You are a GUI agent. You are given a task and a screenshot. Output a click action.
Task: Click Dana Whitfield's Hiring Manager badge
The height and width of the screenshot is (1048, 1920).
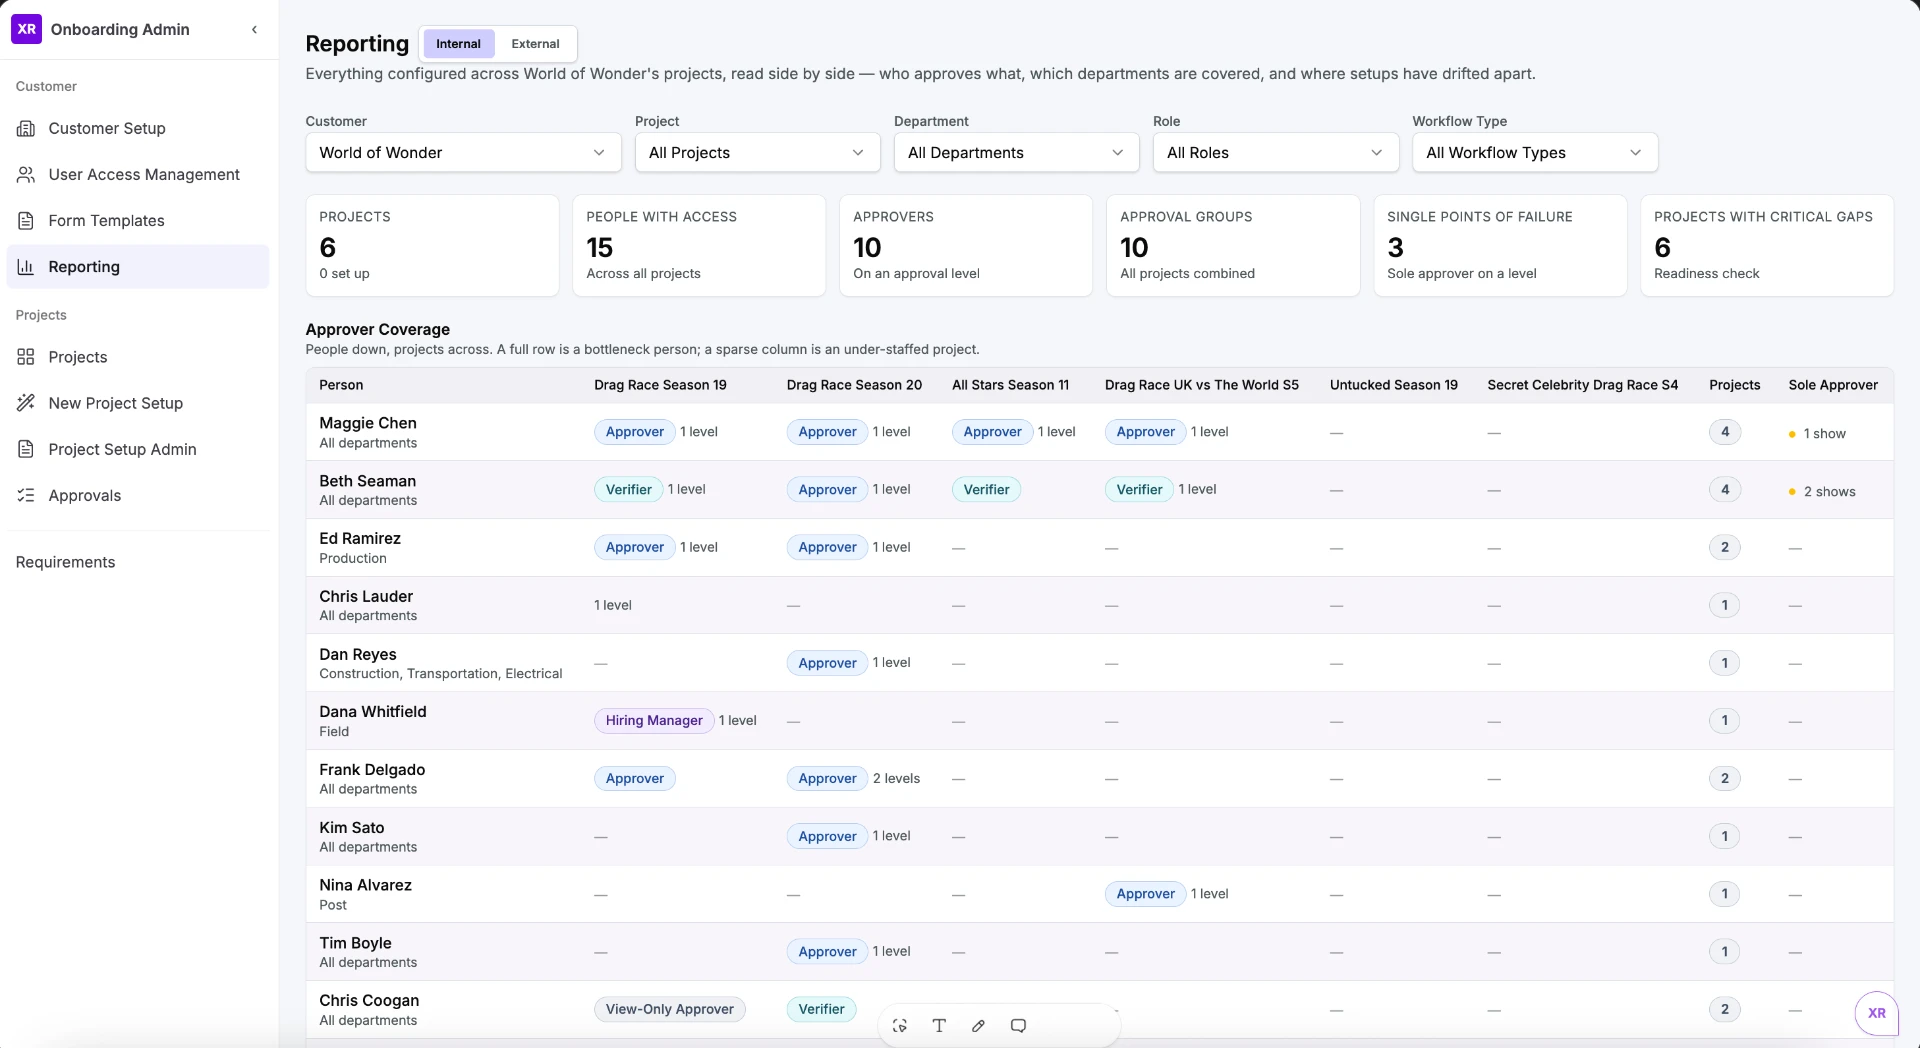654,721
